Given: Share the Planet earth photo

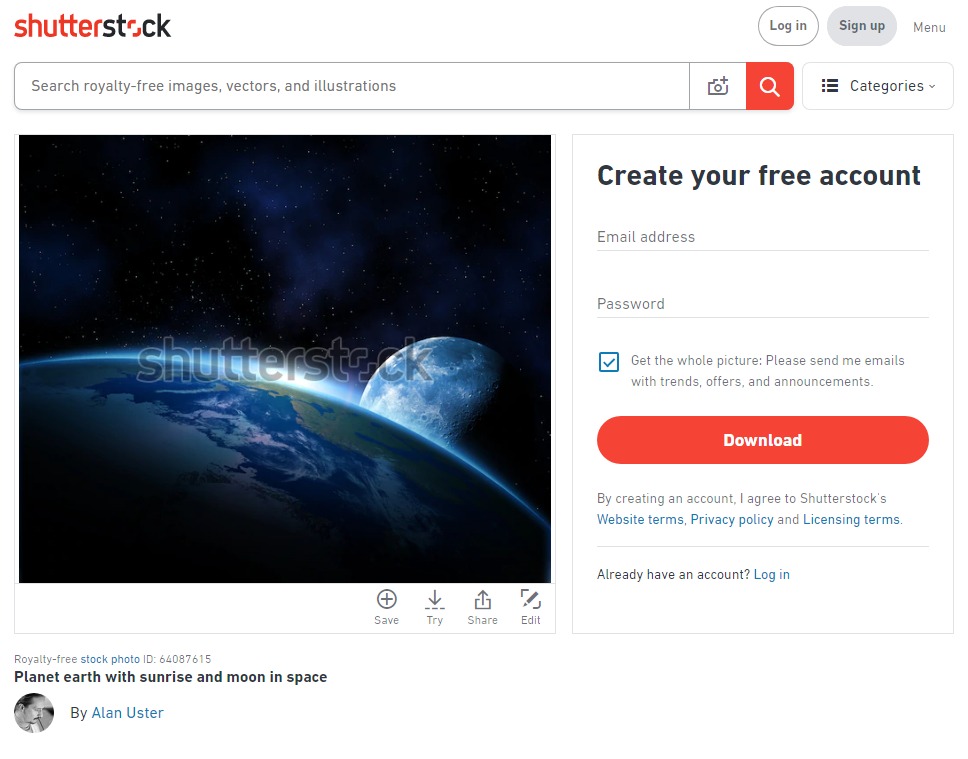Looking at the screenshot, I should (x=482, y=608).
